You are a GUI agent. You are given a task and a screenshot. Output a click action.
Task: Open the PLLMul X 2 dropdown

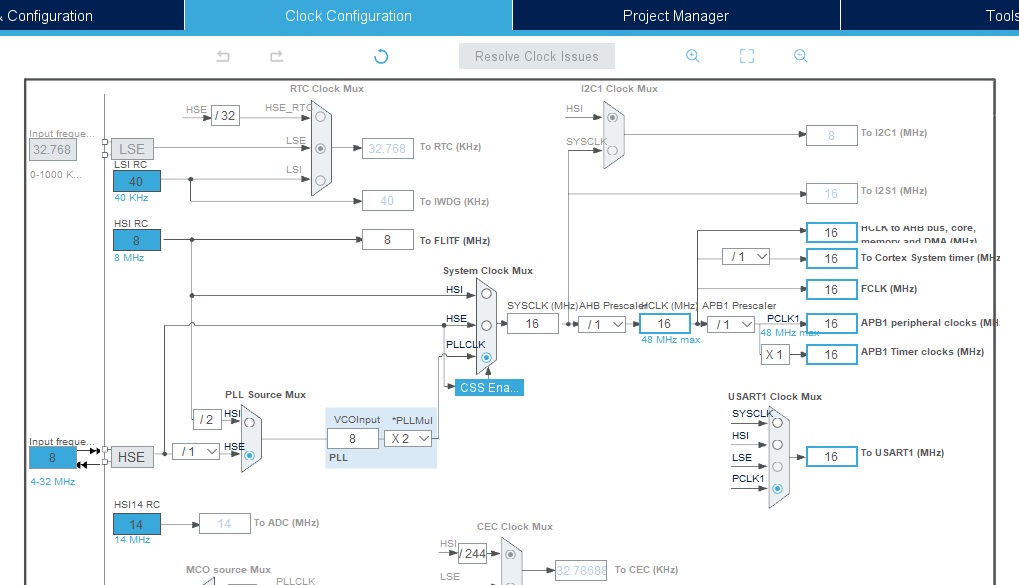[x=410, y=438]
